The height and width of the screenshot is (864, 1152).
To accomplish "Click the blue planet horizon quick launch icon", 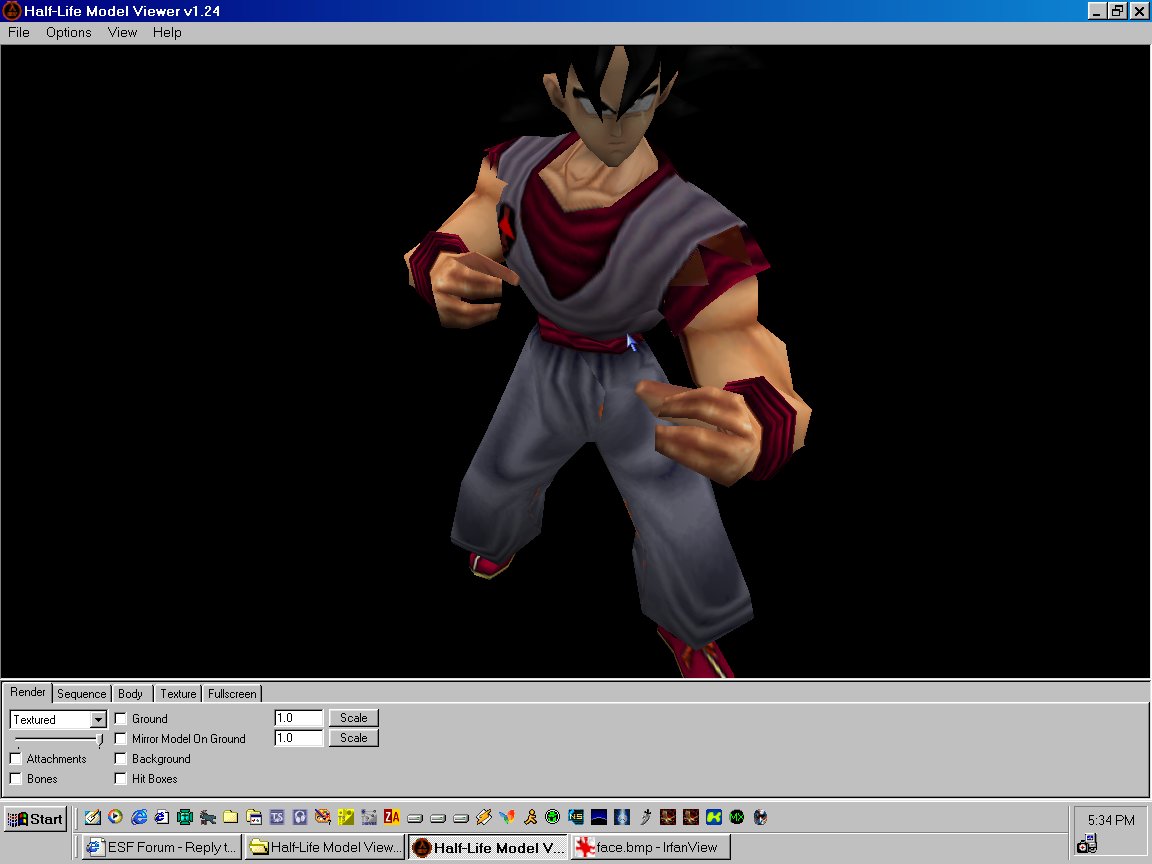I will (x=599, y=817).
